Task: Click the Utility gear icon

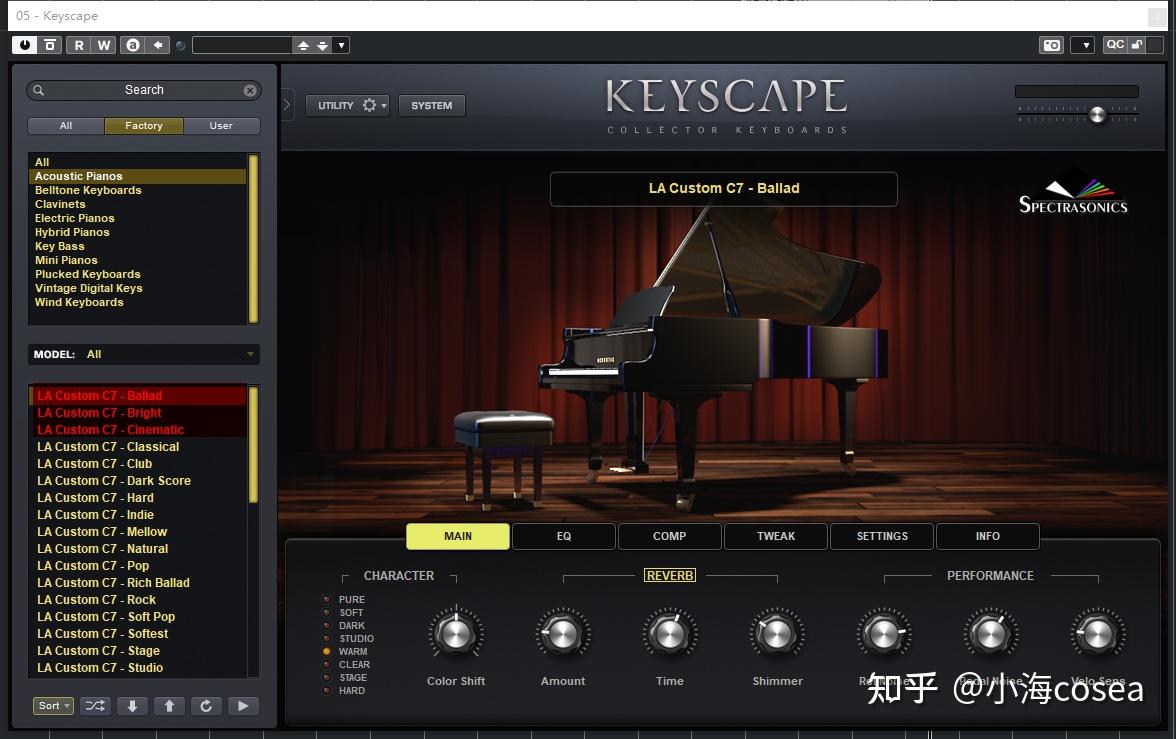Action: point(369,105)
